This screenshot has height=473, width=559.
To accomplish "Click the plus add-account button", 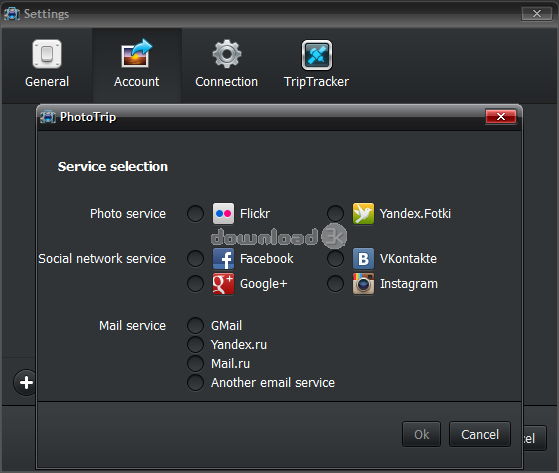I will 26,382.
